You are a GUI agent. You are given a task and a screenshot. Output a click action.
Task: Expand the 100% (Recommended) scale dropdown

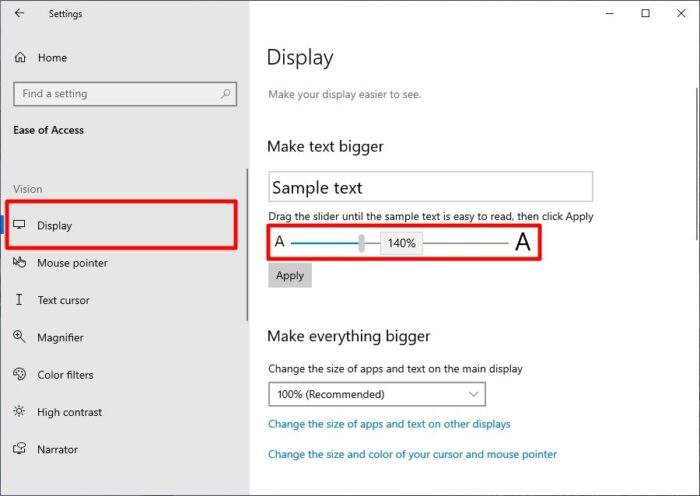click(377, 394)
